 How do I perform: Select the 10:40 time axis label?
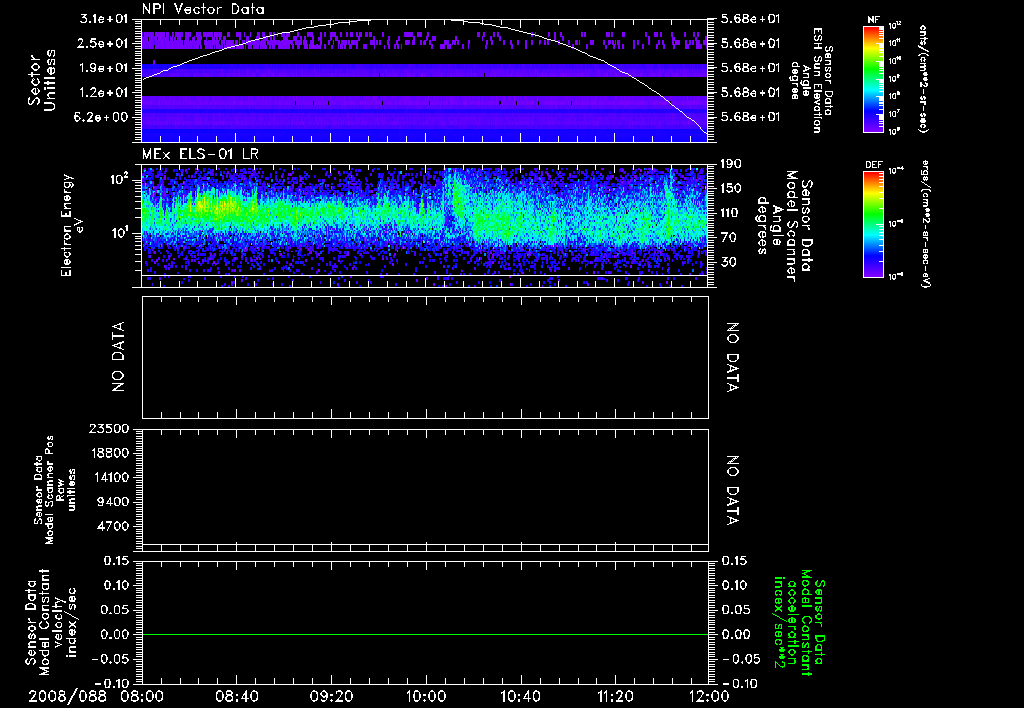[x=521, y=695]
